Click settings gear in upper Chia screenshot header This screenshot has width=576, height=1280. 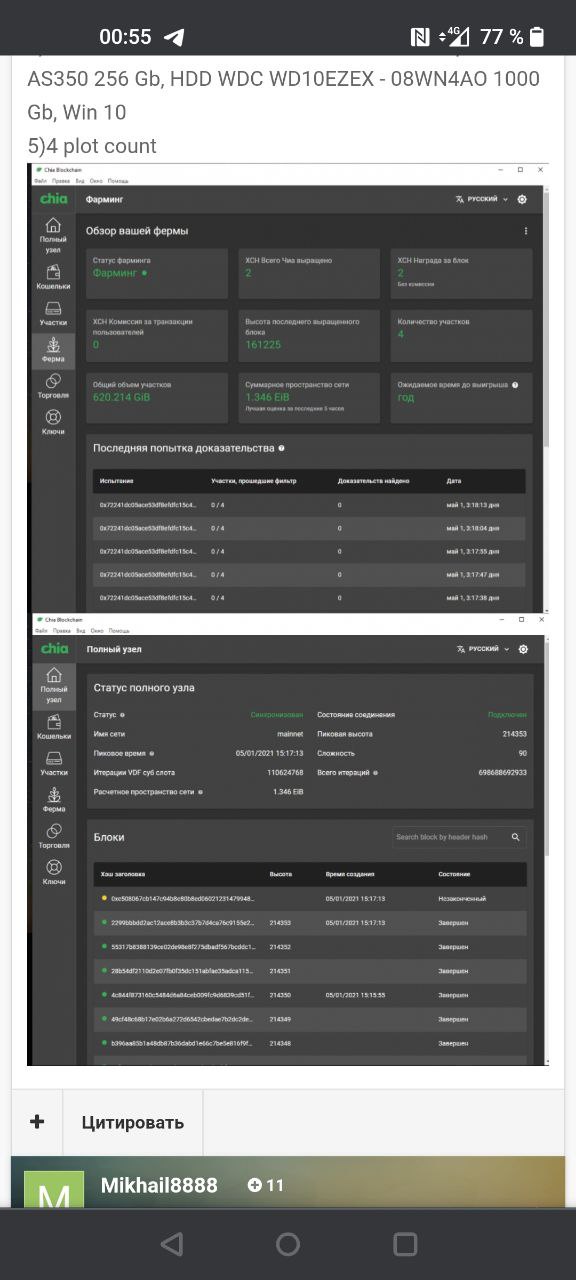(522, 199)
